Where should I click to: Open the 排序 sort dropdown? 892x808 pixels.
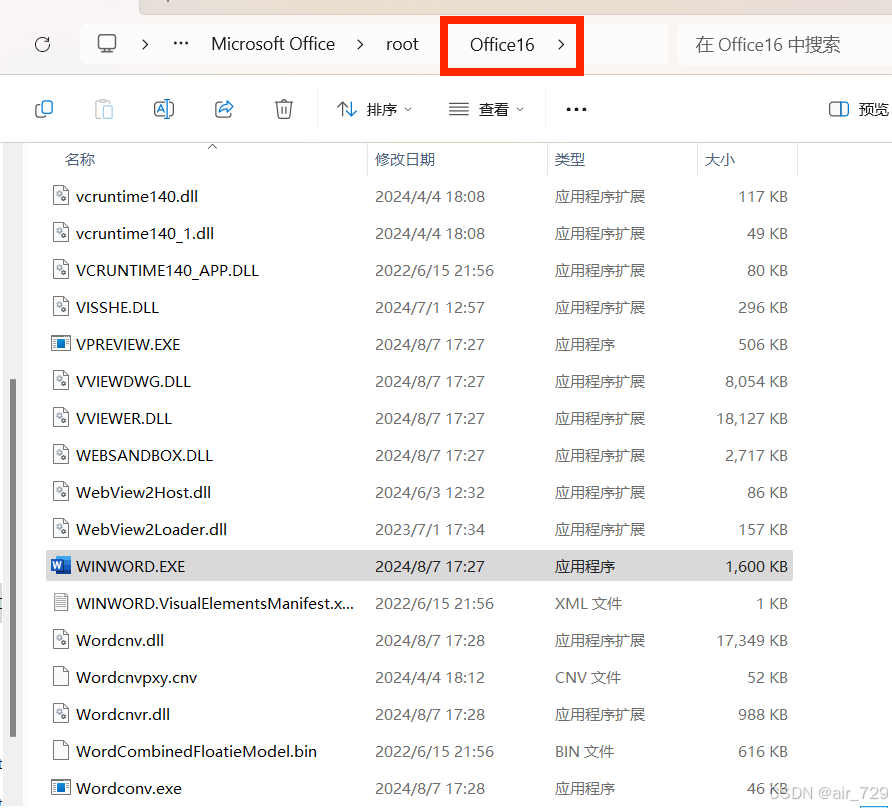tap(374, 109)
